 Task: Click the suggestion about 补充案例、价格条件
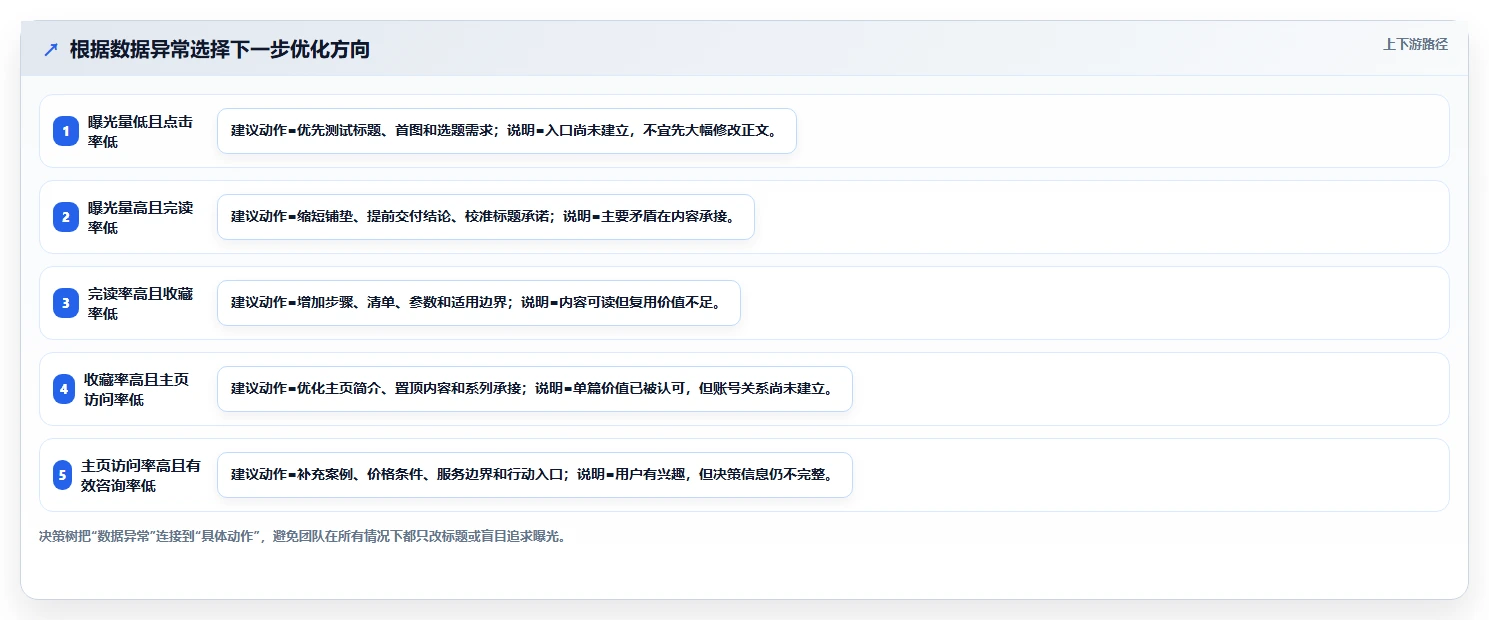(535, 475)
